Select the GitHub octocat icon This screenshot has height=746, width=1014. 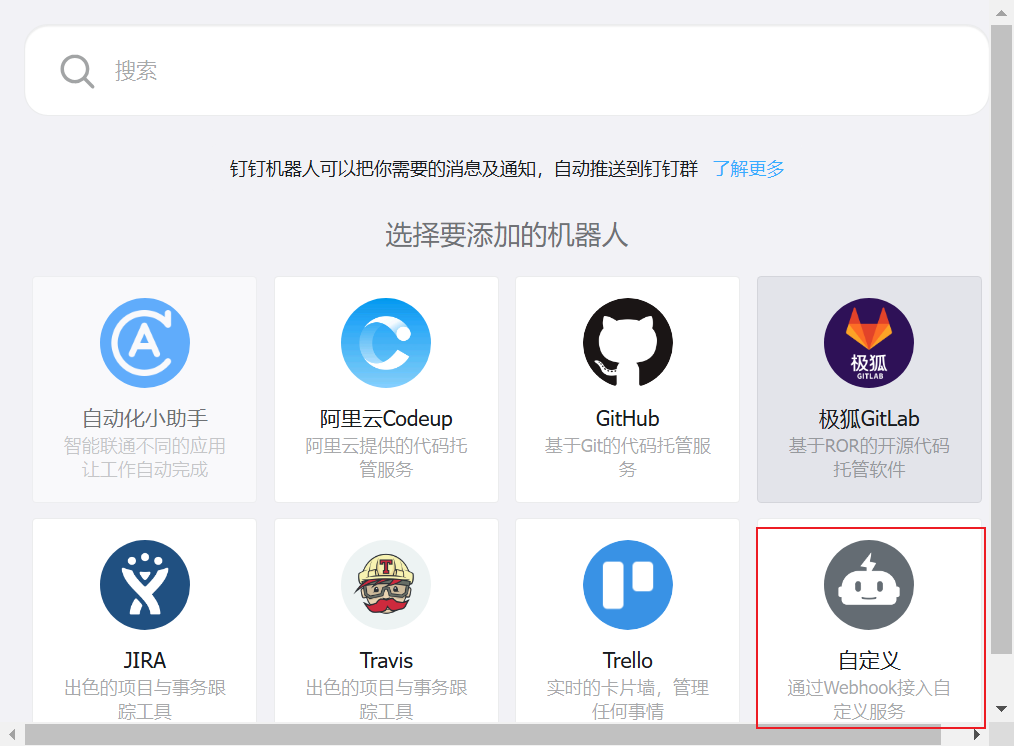(x=627, y=343)
